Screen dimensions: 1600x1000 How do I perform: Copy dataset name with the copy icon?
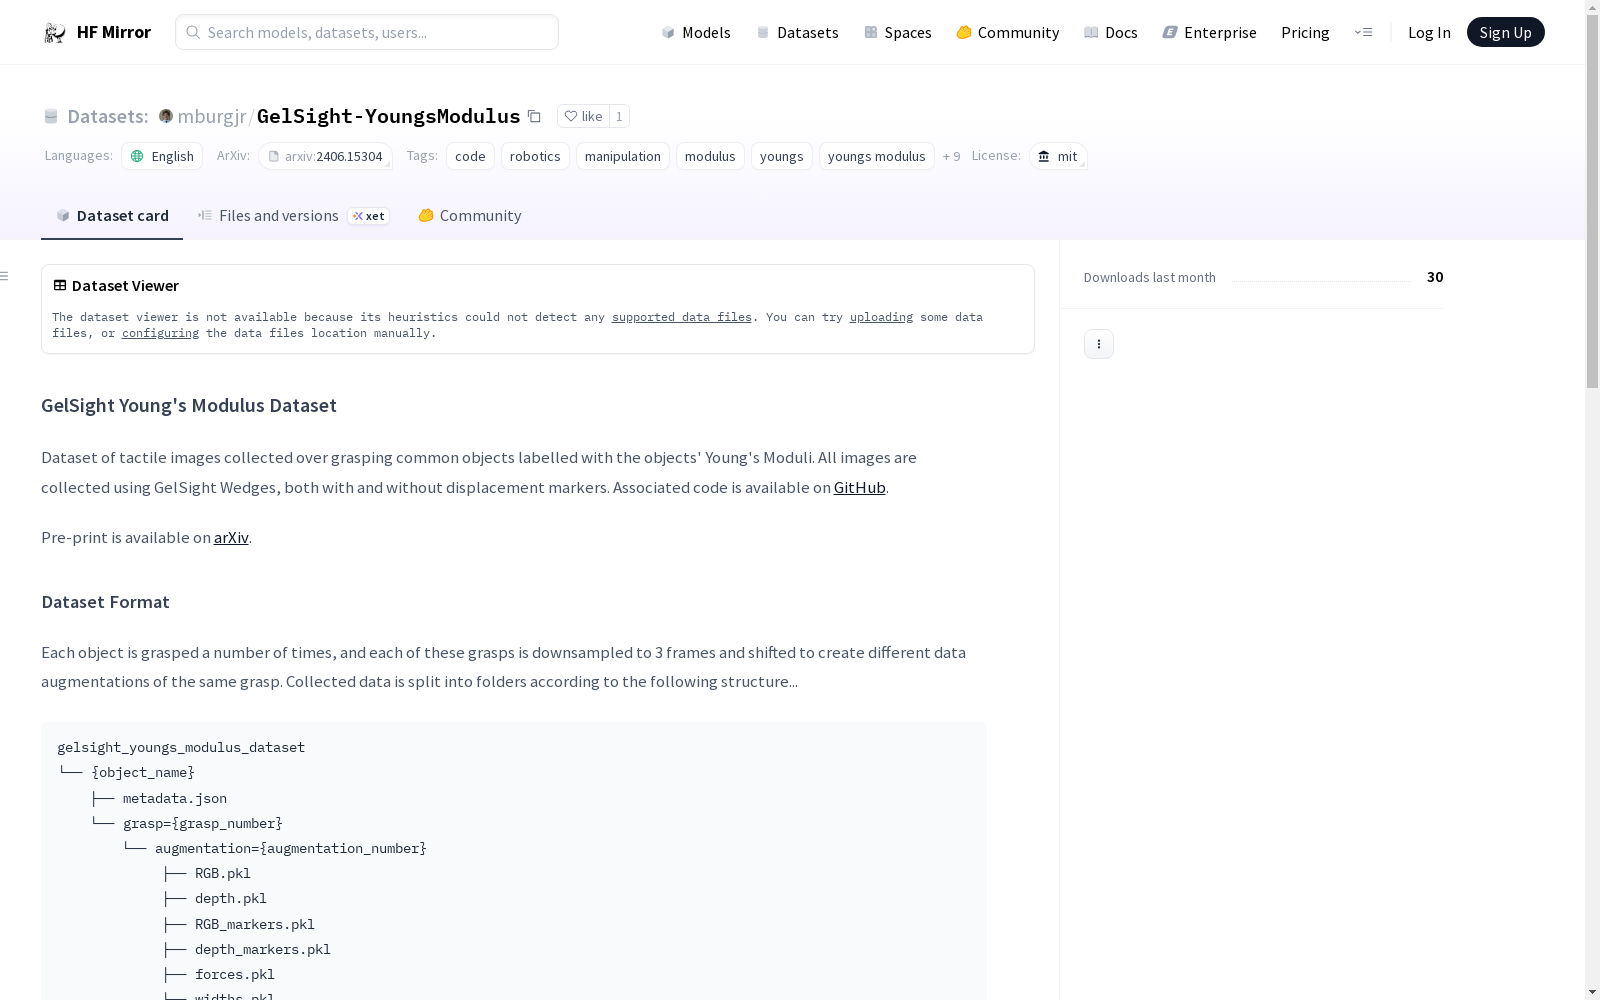click(534, 116)
